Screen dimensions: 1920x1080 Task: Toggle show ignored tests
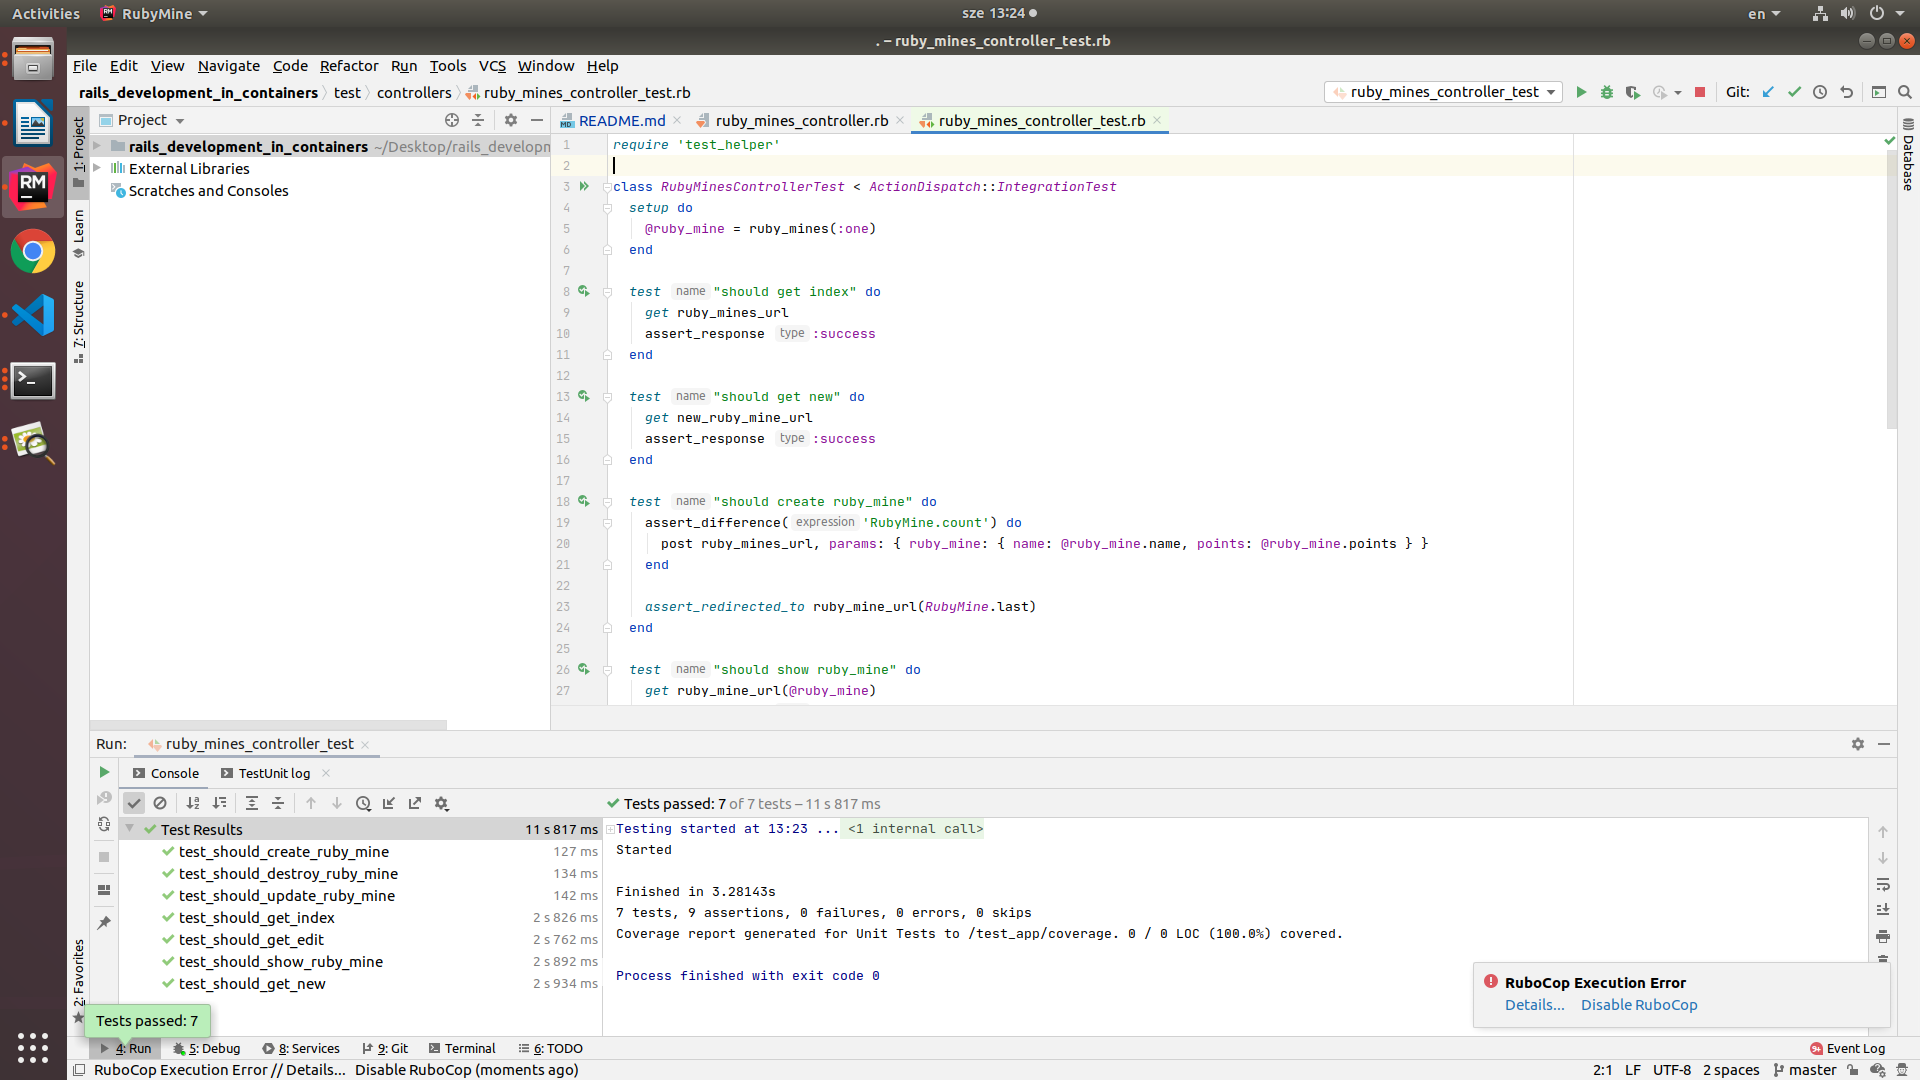click(160, 803)
